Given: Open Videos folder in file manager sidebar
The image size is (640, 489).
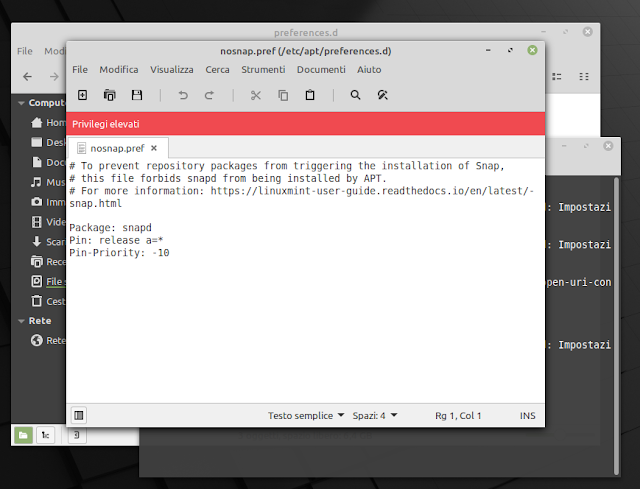Looking at the screenshot, I should click(48, 222).
